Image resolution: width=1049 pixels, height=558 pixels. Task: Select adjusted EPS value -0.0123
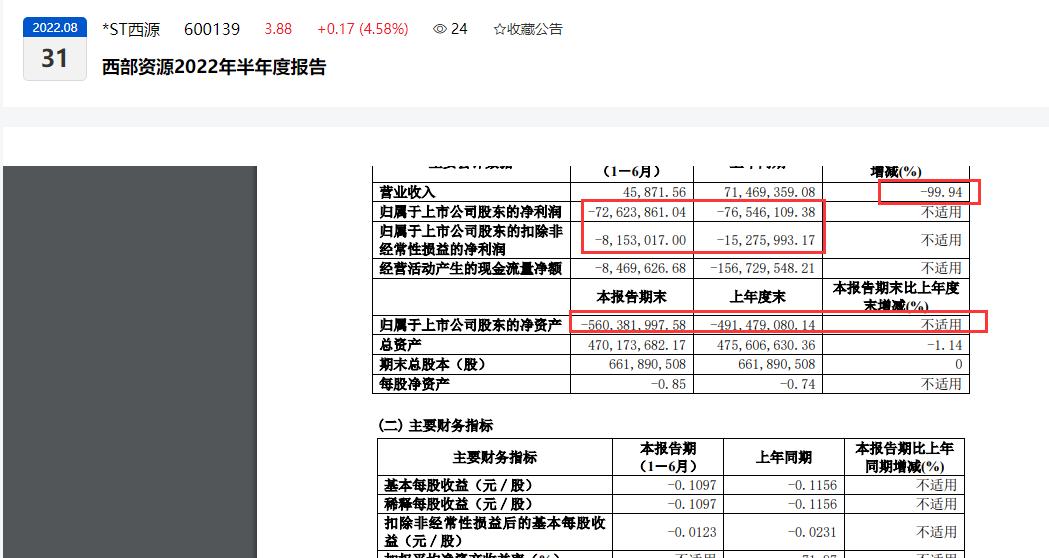[692, 532]
